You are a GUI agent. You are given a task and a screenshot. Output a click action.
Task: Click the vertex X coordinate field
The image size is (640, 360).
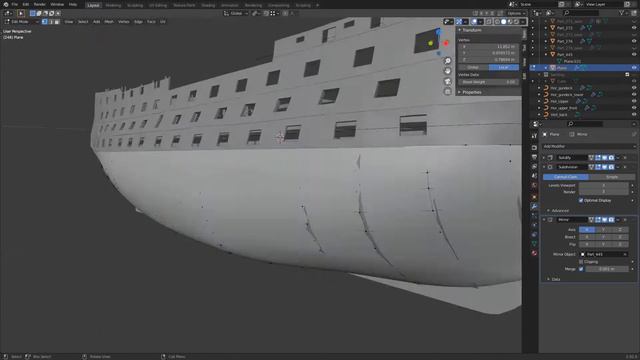point(489,47)
